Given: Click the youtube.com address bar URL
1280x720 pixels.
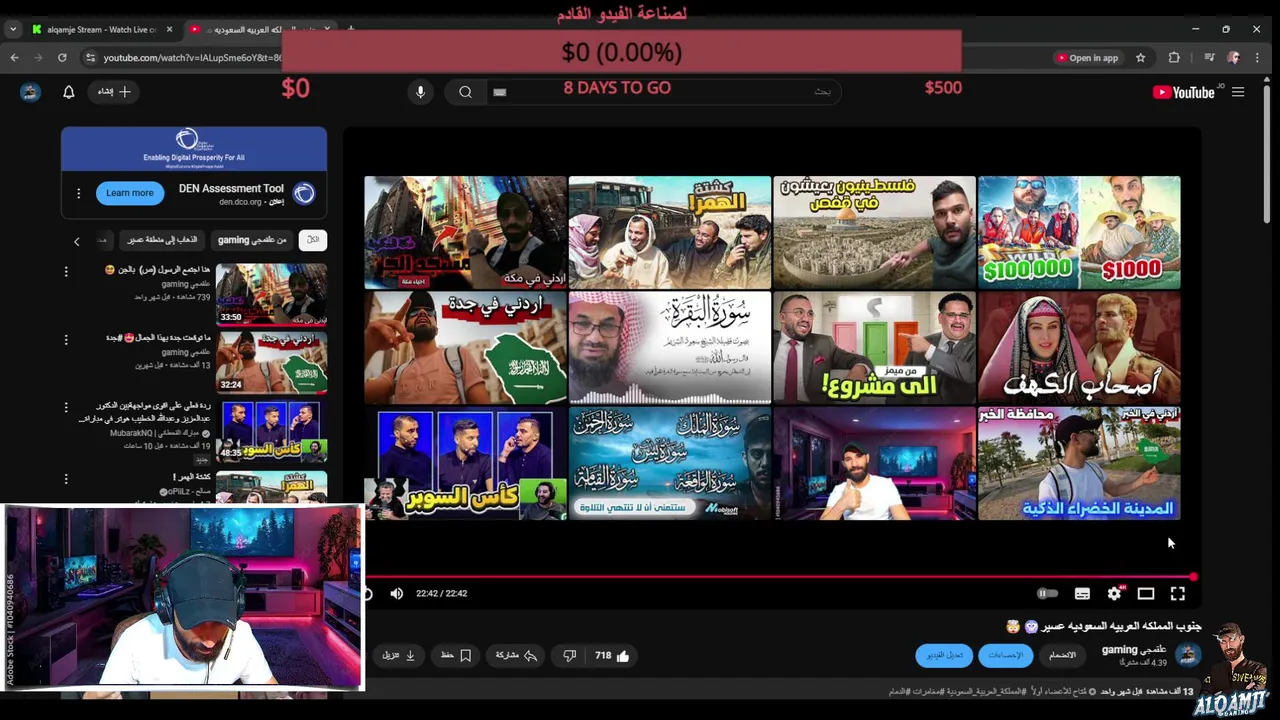Looking at the screenshot, I should tap(192, 58).
